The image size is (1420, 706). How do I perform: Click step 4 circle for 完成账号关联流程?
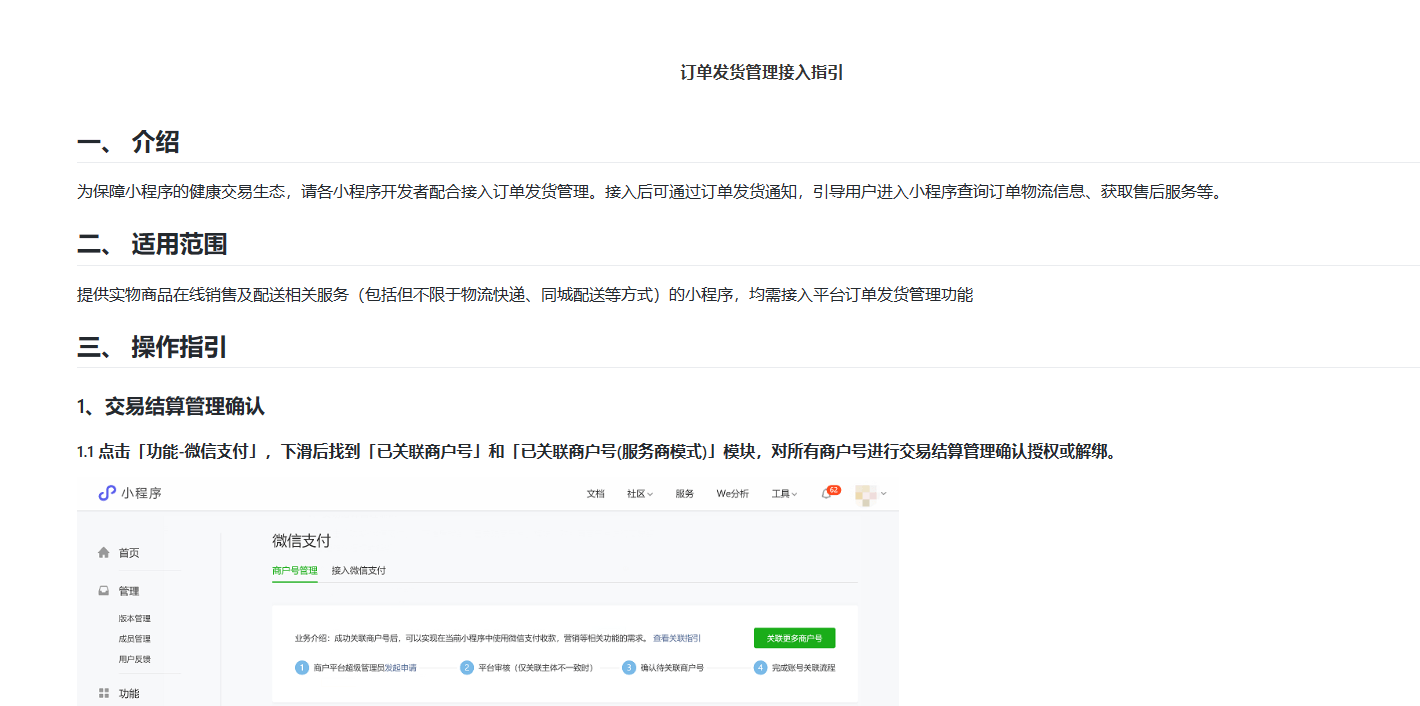(761, 667)
